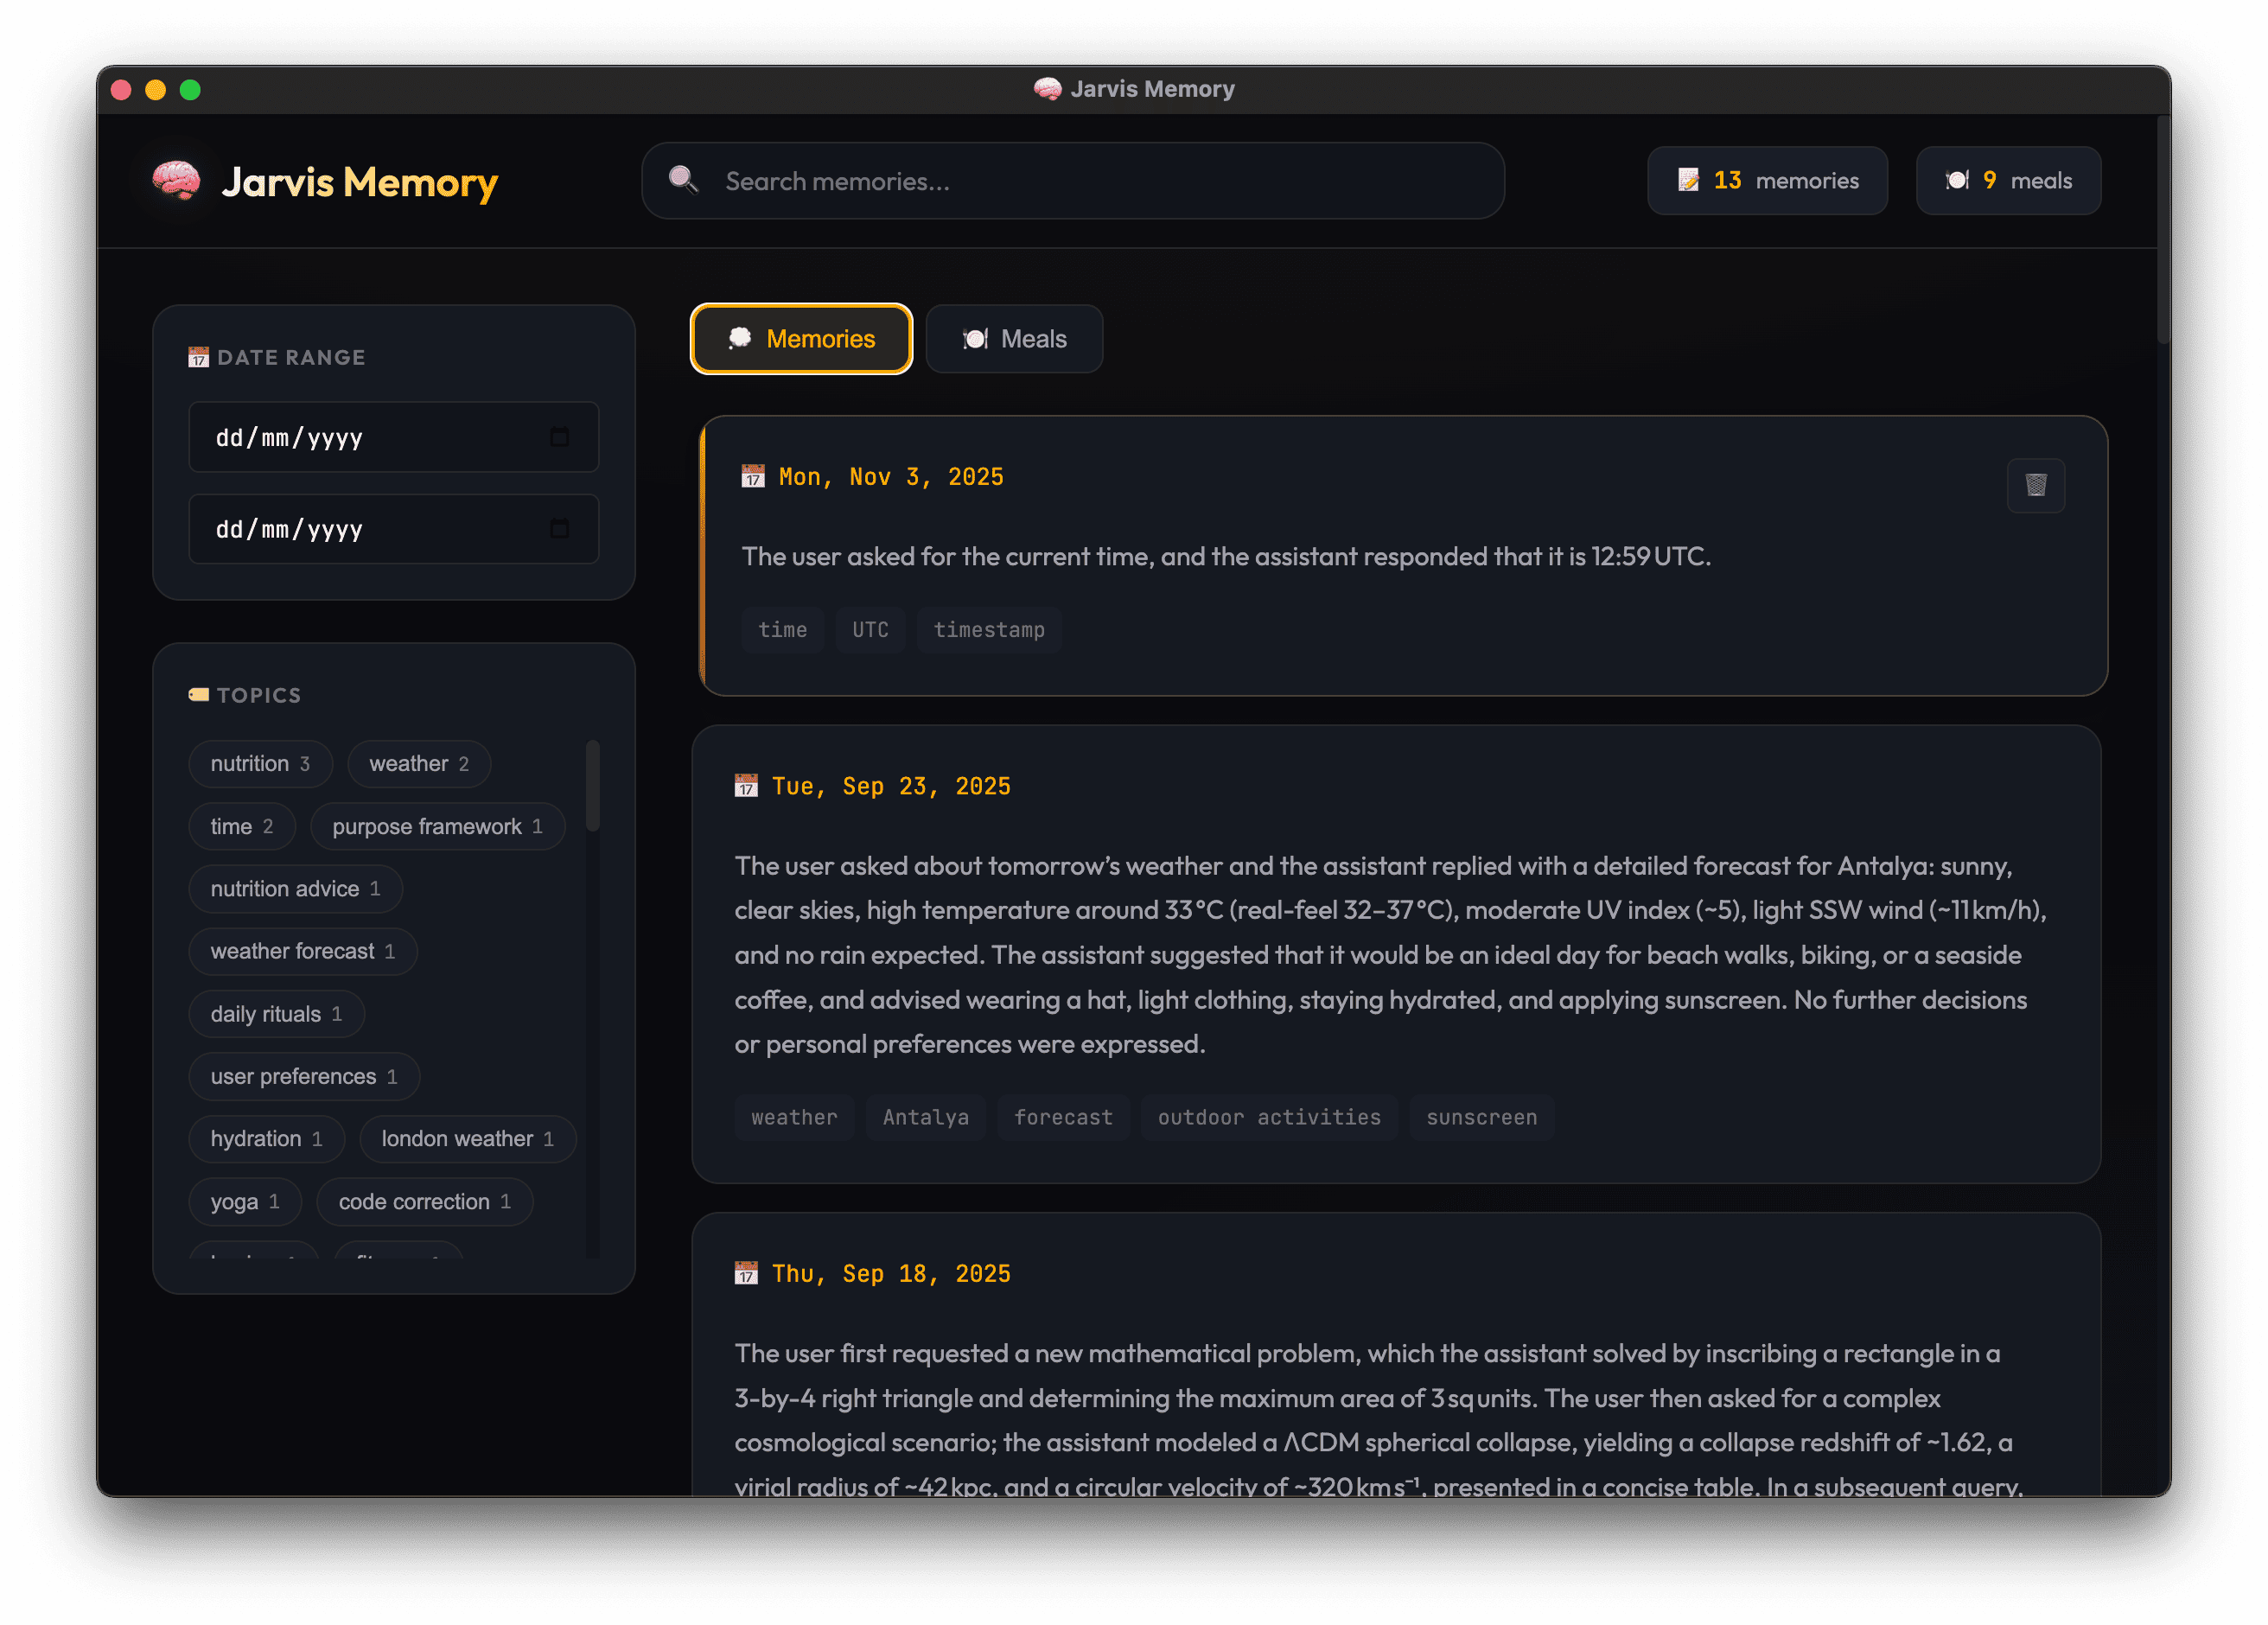
Task: Switch to the Meals tab
Action: click(x=1014, y=339)
